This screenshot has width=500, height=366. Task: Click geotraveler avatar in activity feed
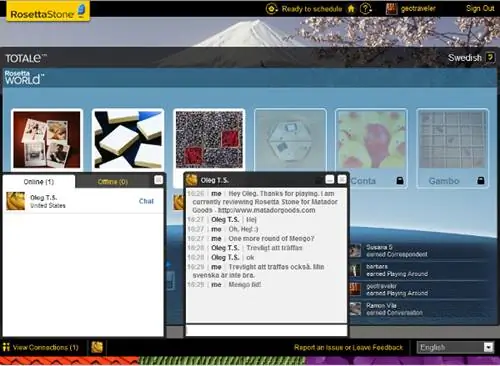[x=355, y=289]
